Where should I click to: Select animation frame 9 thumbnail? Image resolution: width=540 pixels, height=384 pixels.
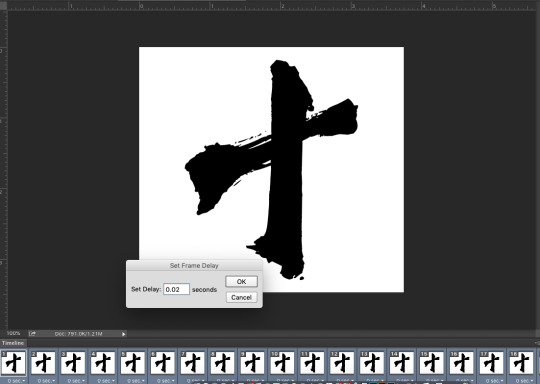pos(252,363)
